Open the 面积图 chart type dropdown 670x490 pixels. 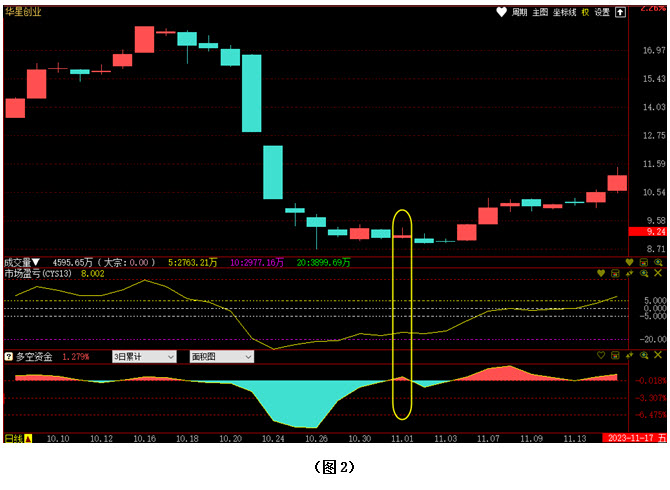221,356
